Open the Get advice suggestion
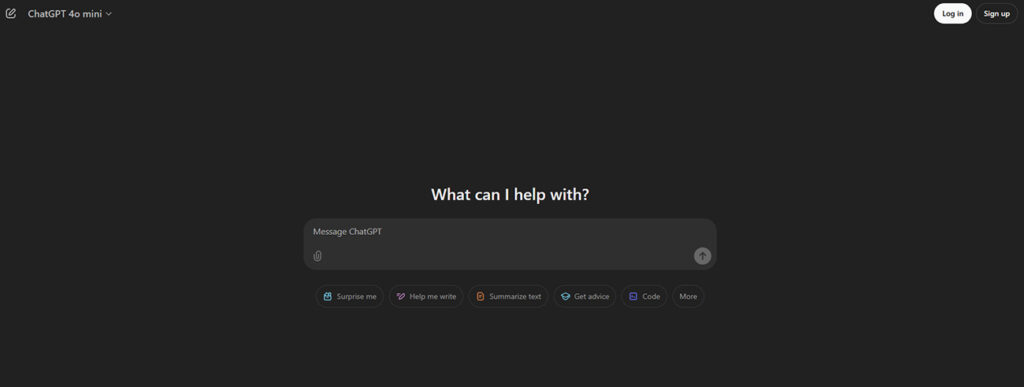Screen dimensions: 1024x387 point(584,296)
